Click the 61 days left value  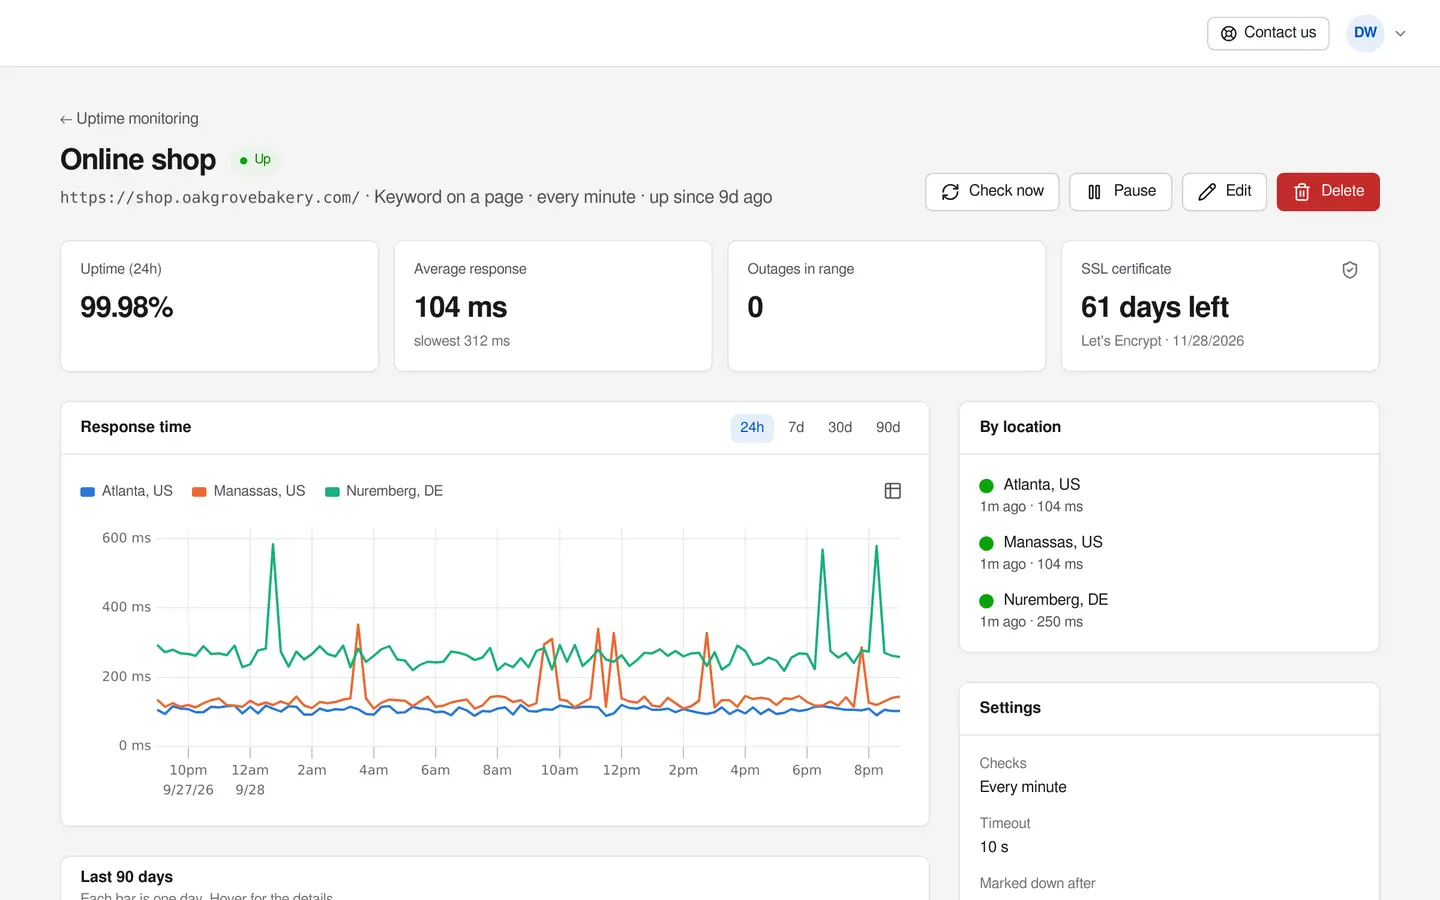point(1155,307)
